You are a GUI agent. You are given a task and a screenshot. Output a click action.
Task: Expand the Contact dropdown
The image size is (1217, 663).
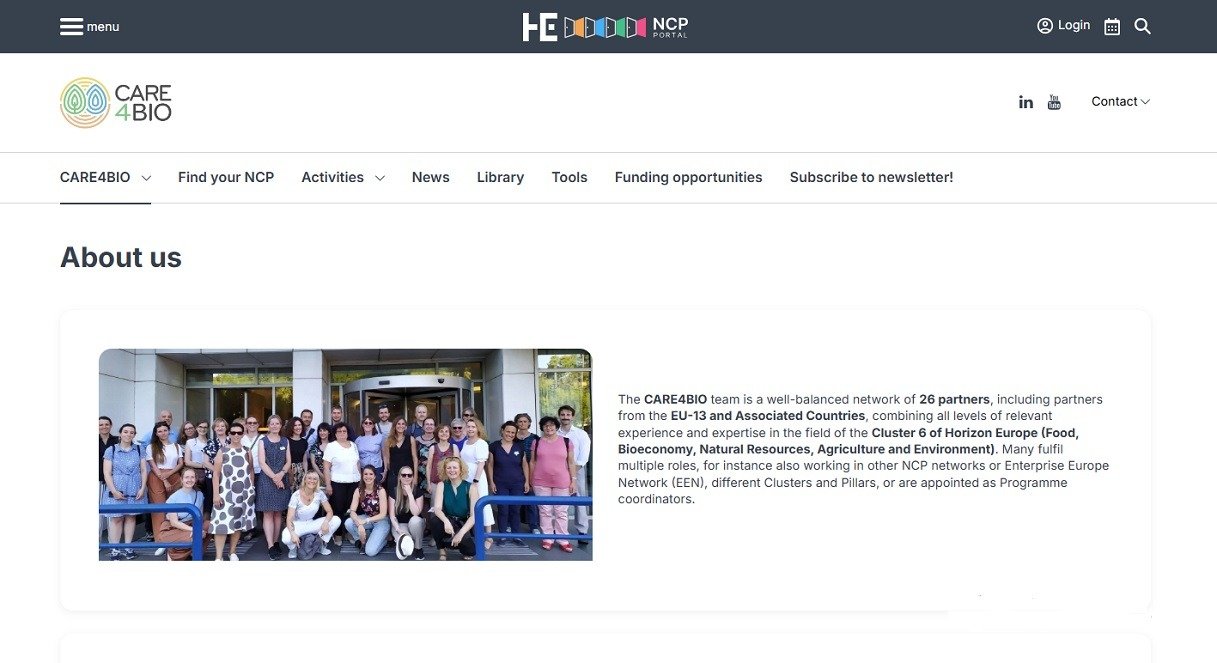click(x=1120, y=102)
